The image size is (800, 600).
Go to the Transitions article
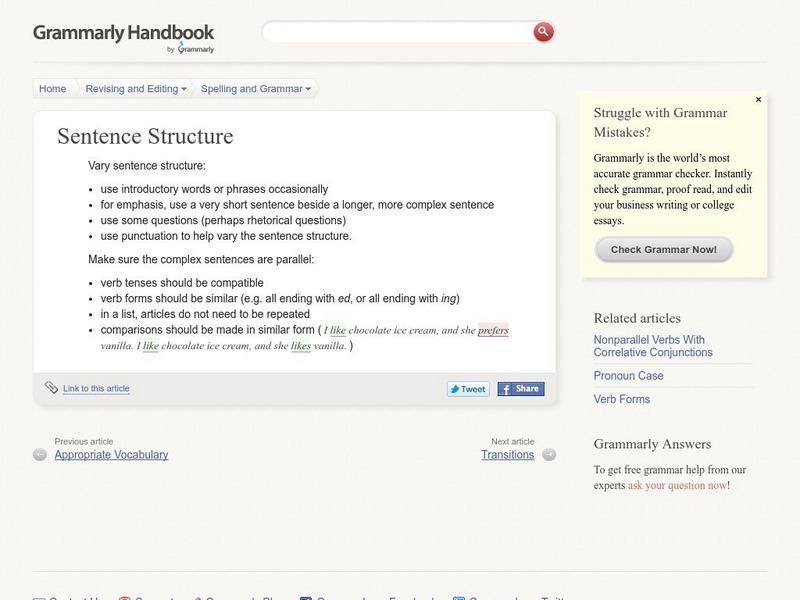[x=507, y=454]
